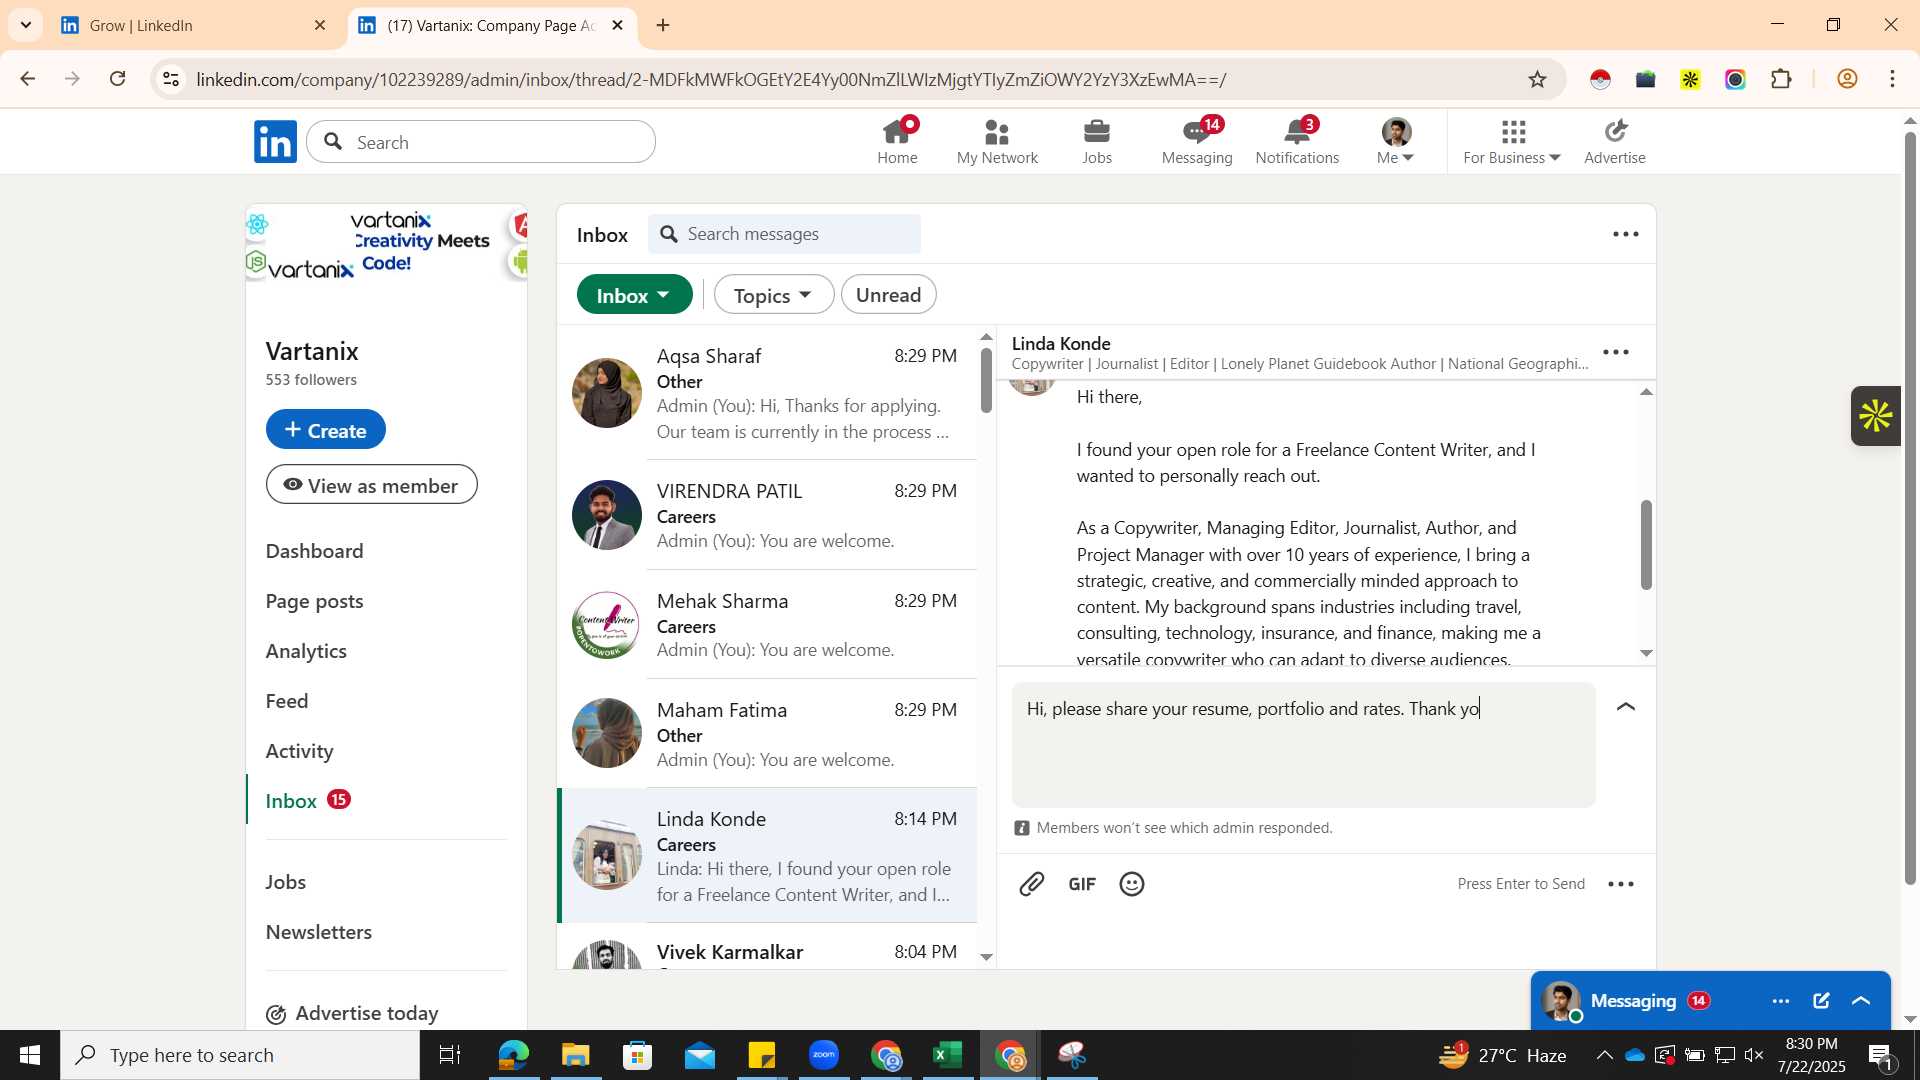Open Analytics in admin sidebar
The image size is (1920, 1080).
[x=306, y=651]
